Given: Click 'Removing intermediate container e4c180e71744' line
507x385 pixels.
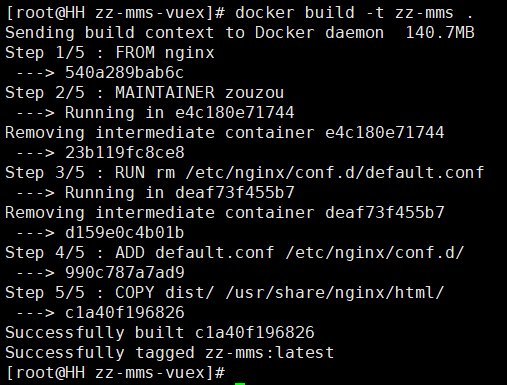Looking at the screenshot, I should tap(225, 133).
